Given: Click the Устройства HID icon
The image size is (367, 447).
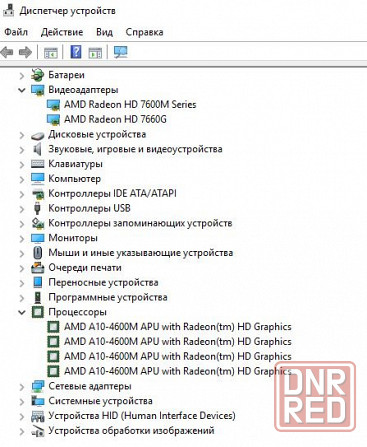Looking at the screenshot, I should [37, 416].
